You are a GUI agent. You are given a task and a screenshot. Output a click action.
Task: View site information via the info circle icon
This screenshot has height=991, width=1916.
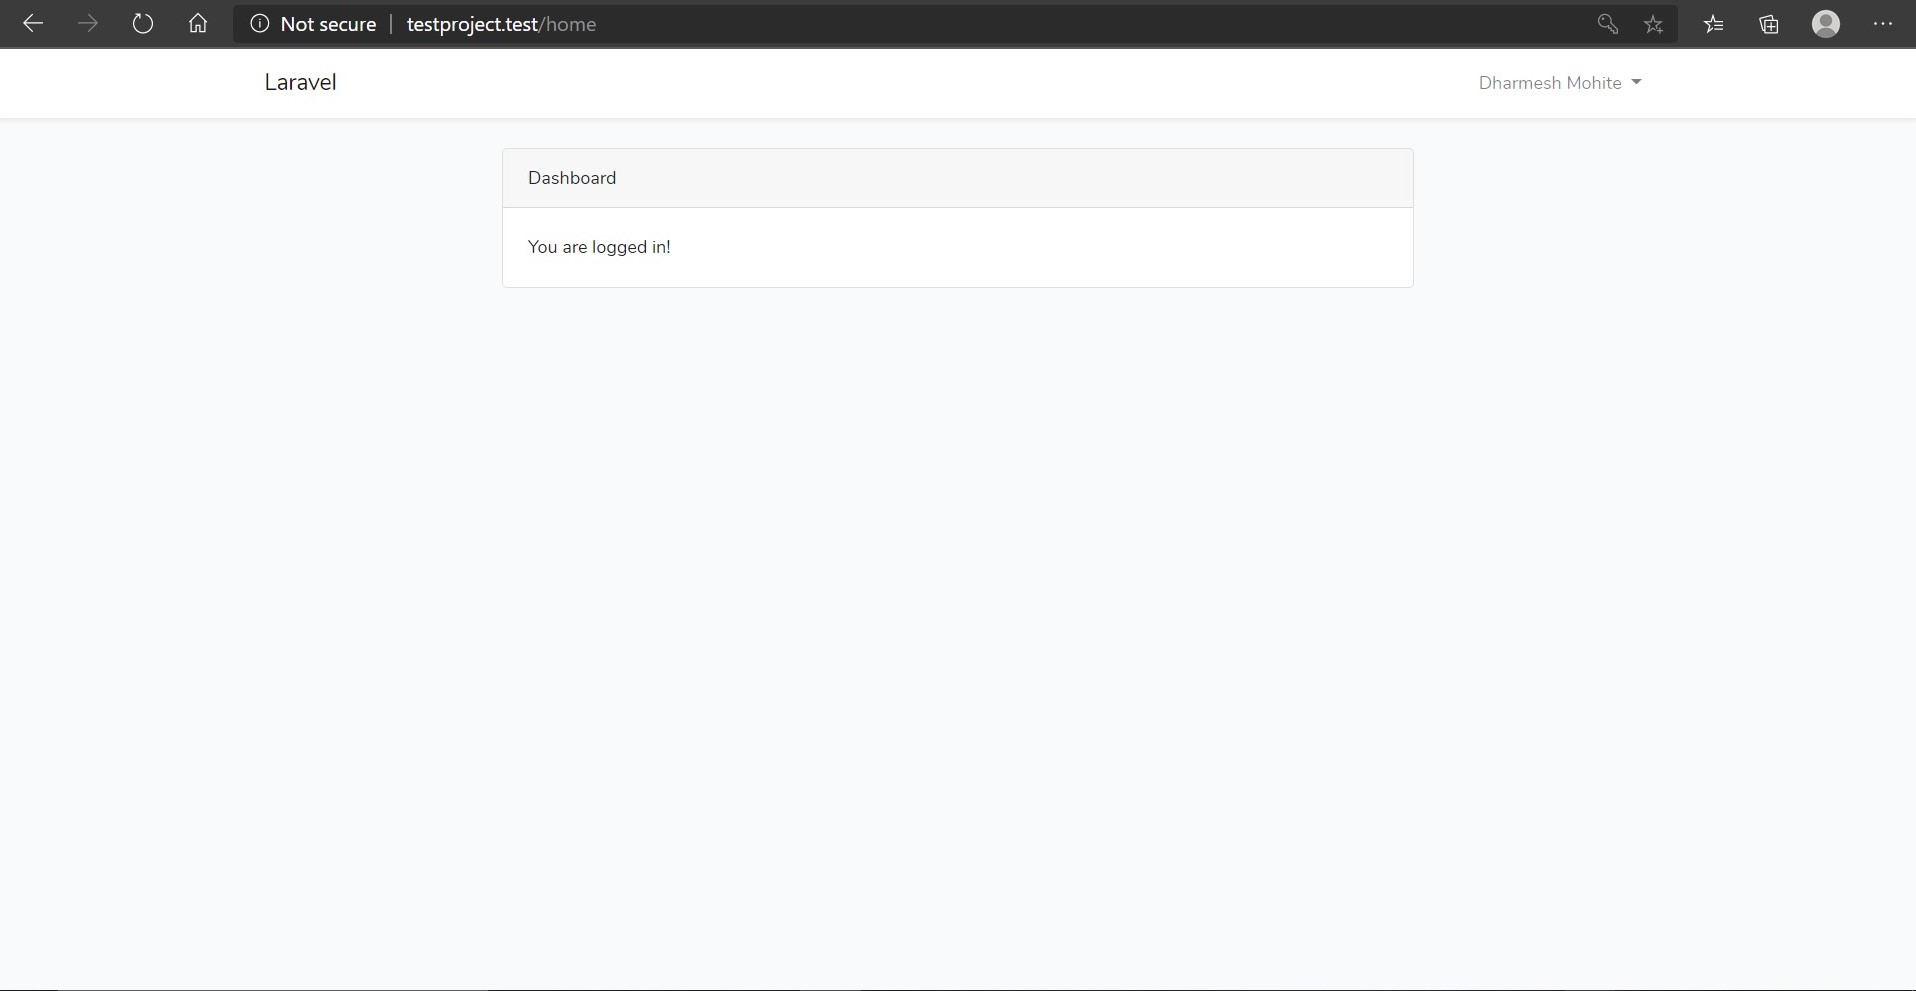[260, 24]
